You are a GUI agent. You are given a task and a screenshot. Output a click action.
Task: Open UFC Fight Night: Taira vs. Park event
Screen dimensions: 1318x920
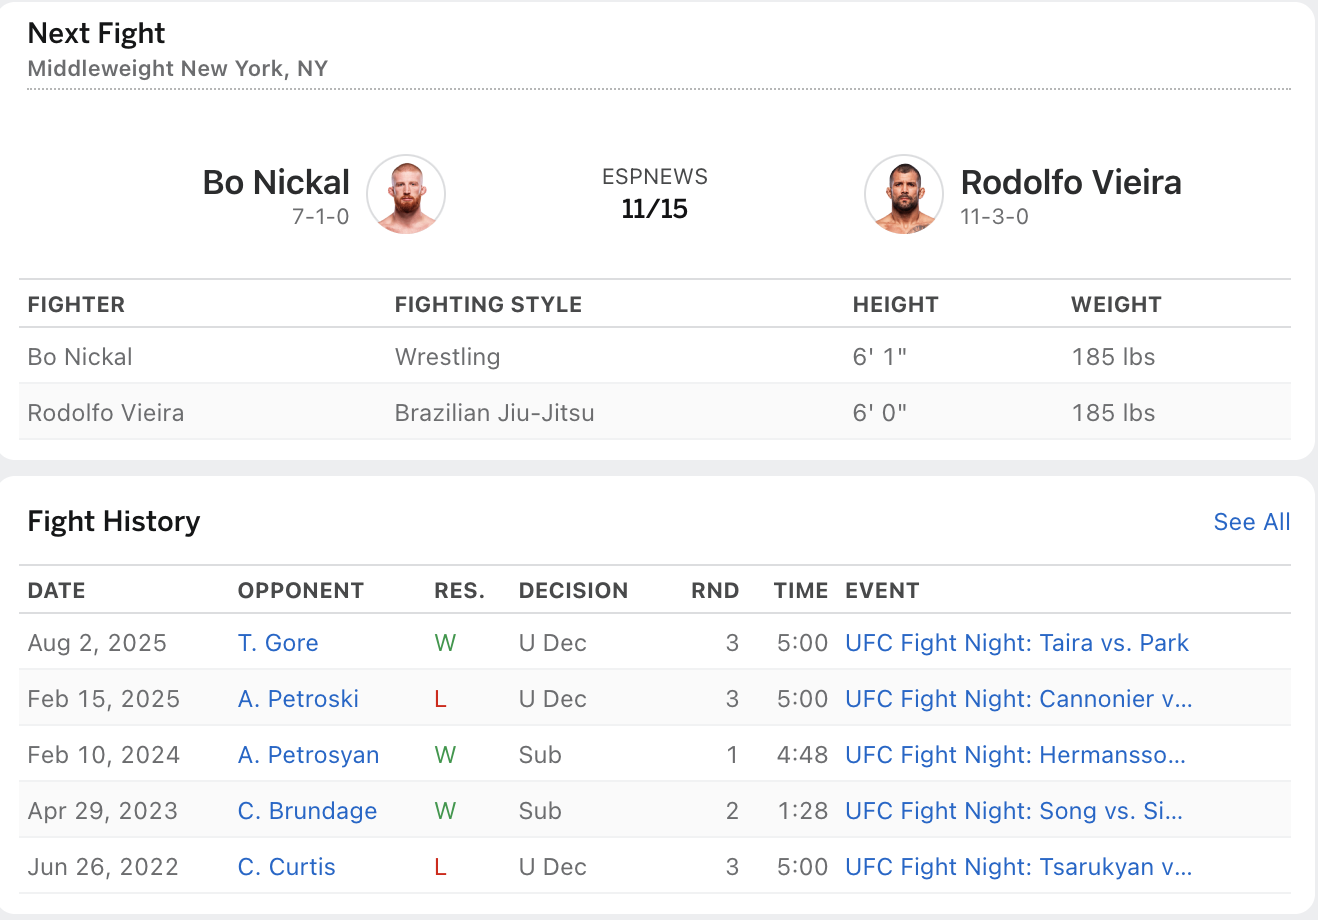click(1017, 643)
